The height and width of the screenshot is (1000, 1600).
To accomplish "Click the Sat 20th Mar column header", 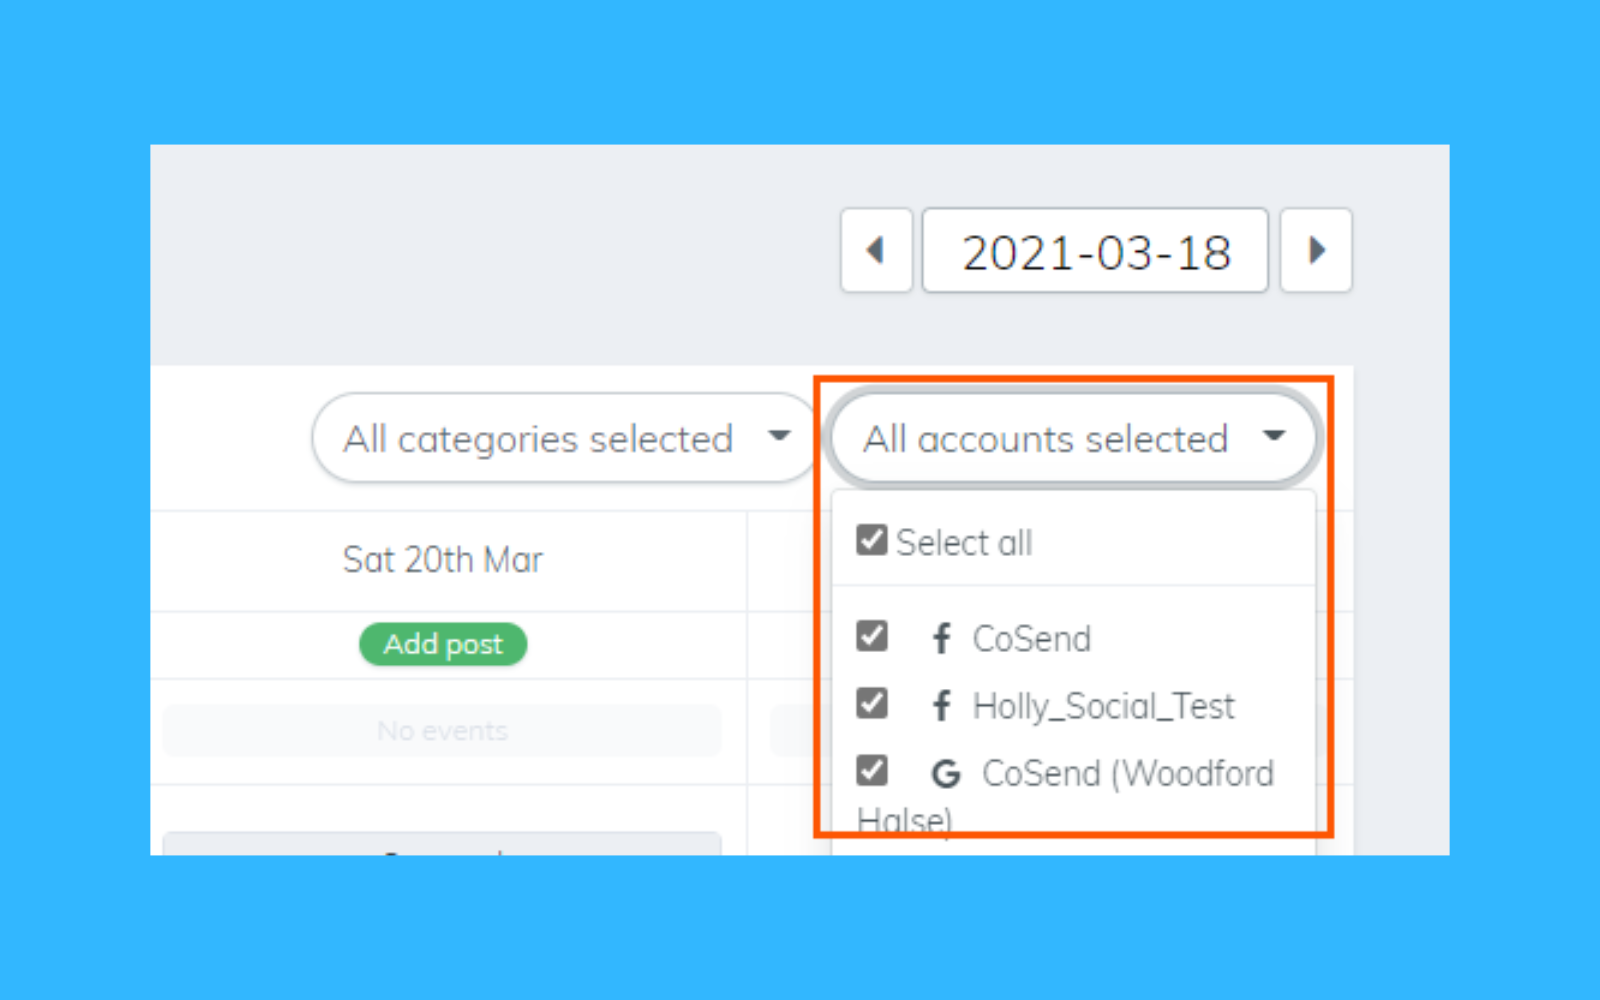I will (443, 559).
